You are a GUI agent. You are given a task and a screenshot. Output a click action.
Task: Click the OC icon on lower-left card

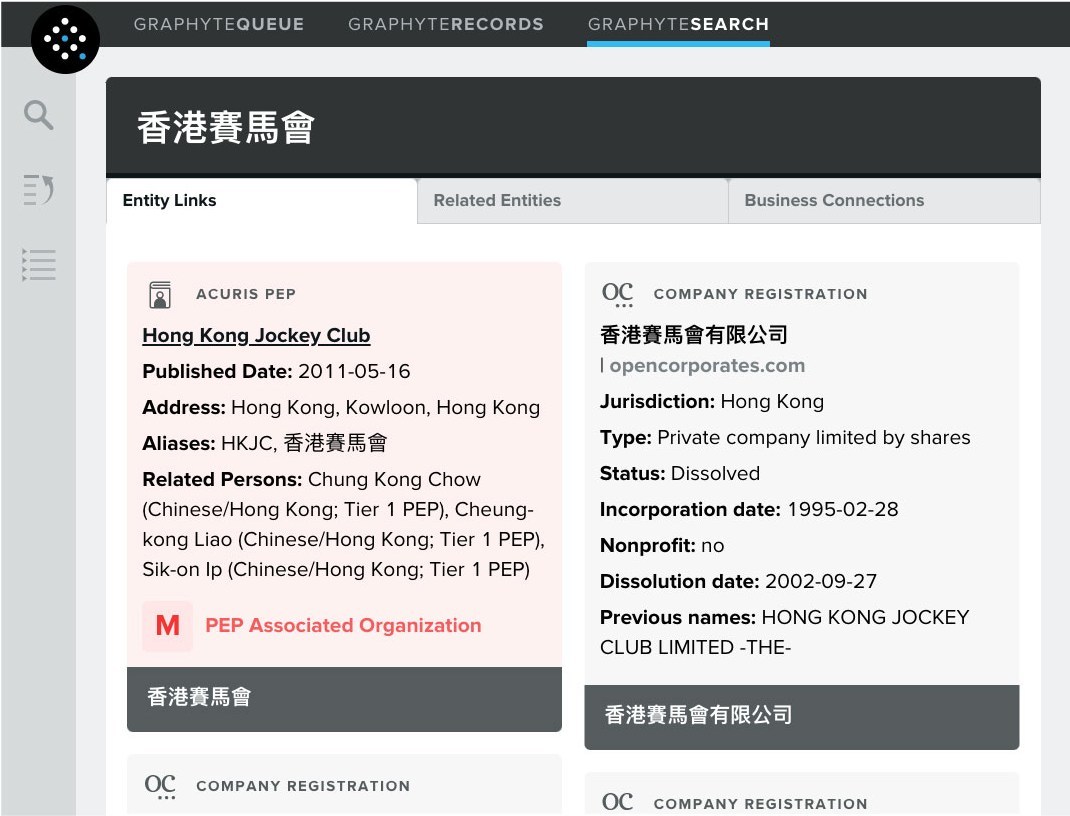point(160,786)
